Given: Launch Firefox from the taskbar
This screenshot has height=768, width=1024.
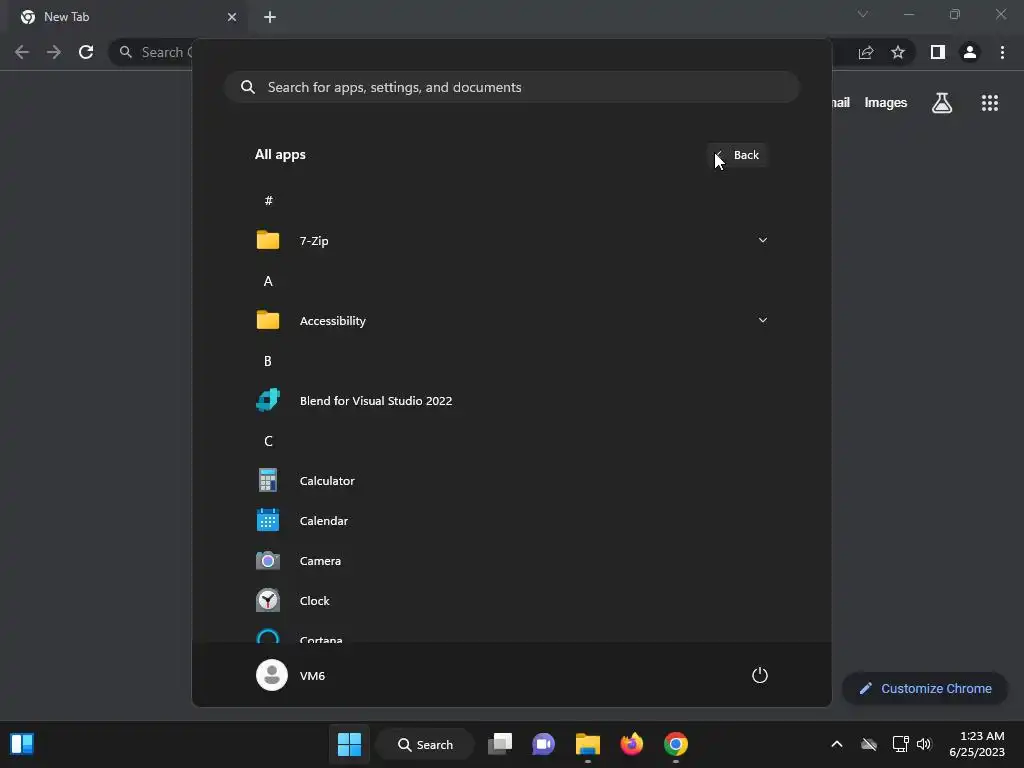Looking at the screenshot, I should (632, 744).
